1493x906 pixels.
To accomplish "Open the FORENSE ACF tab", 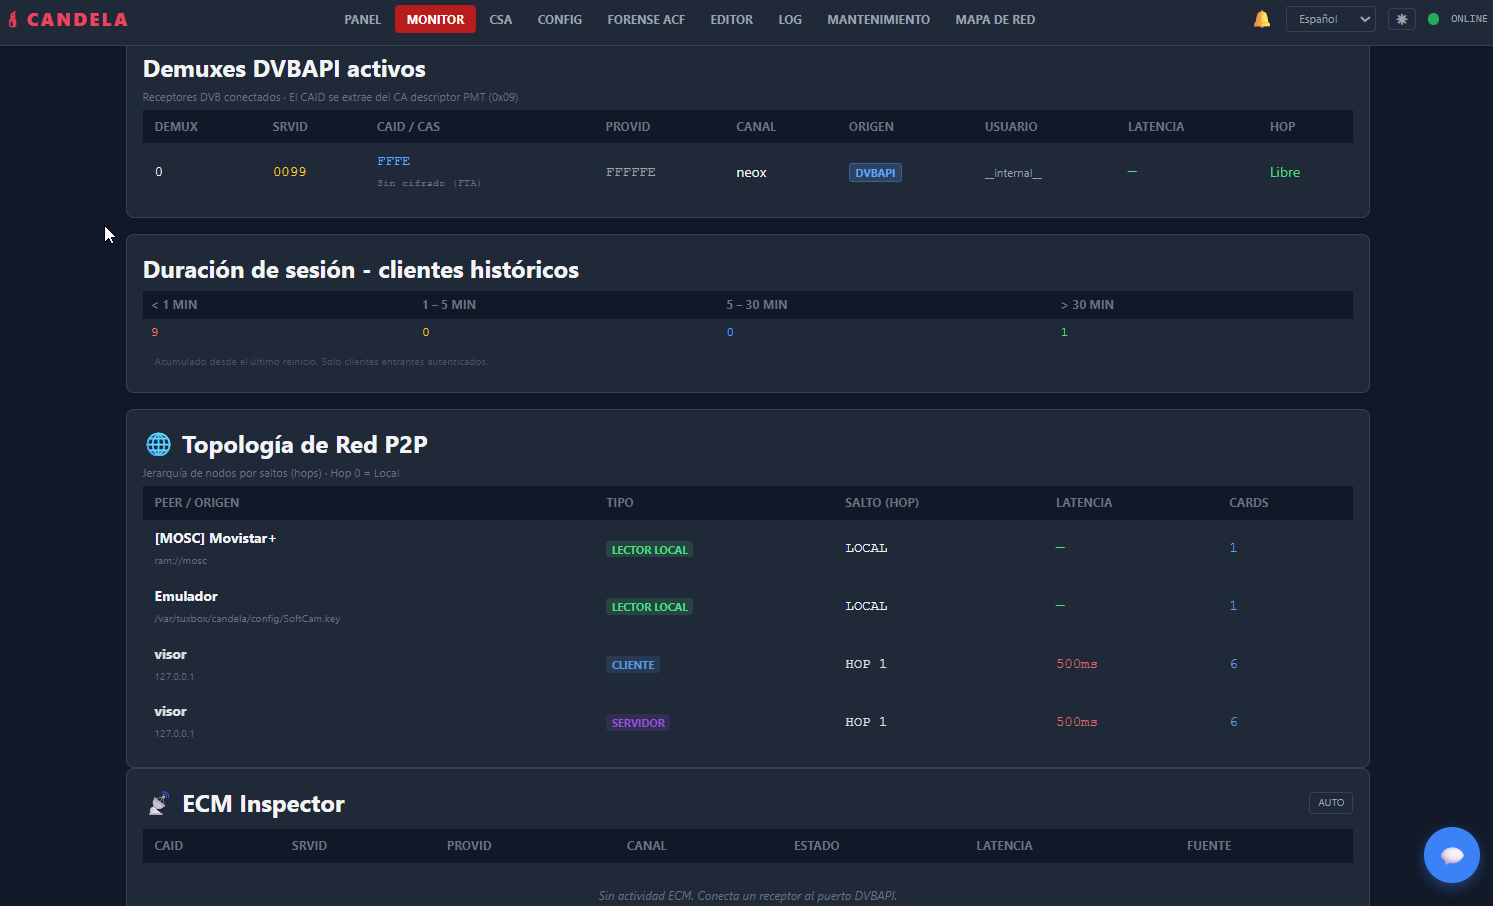I will click(x=646, y=19).
